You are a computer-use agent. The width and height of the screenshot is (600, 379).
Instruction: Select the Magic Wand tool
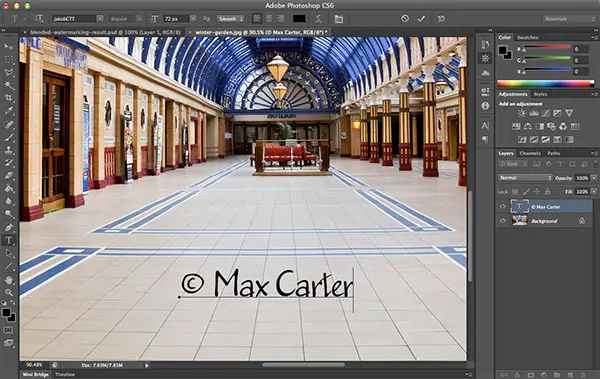(8, 85)
